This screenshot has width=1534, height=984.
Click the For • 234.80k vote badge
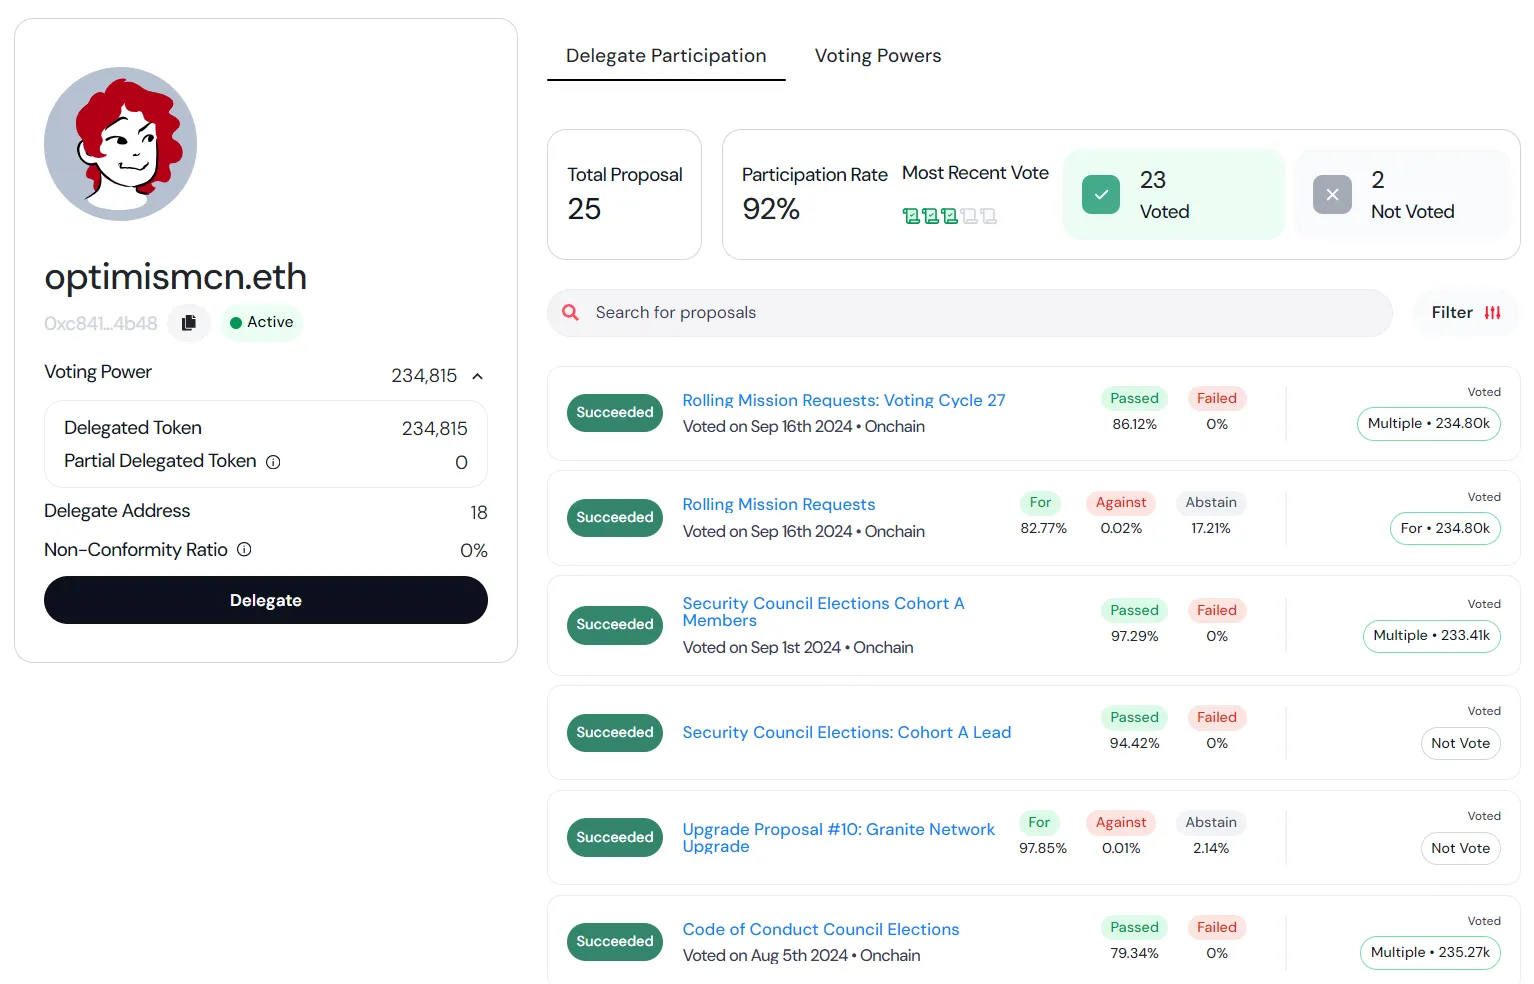(x=1444, y=529)
